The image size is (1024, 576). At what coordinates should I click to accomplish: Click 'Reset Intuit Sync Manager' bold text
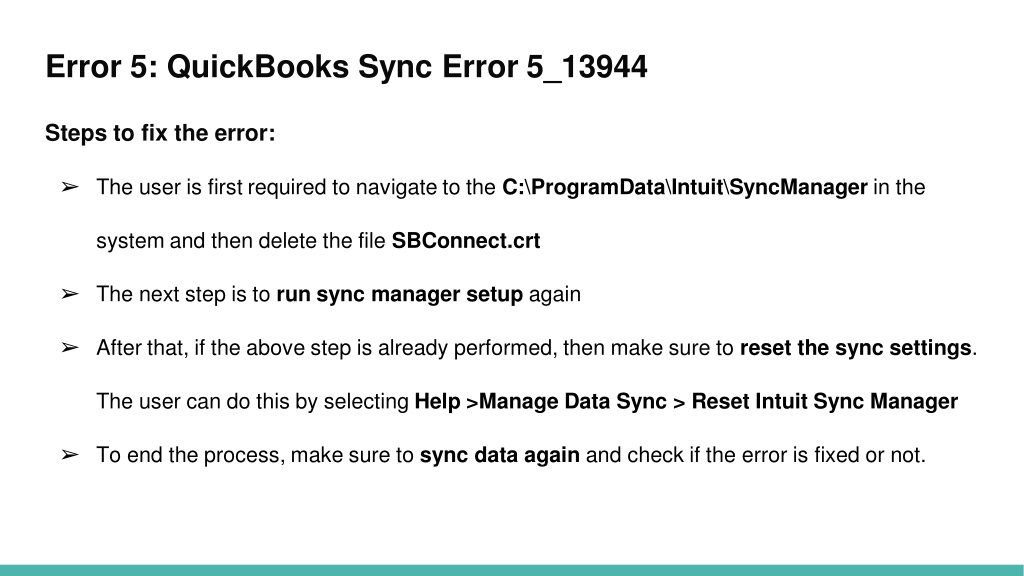[x=825, y=402]
